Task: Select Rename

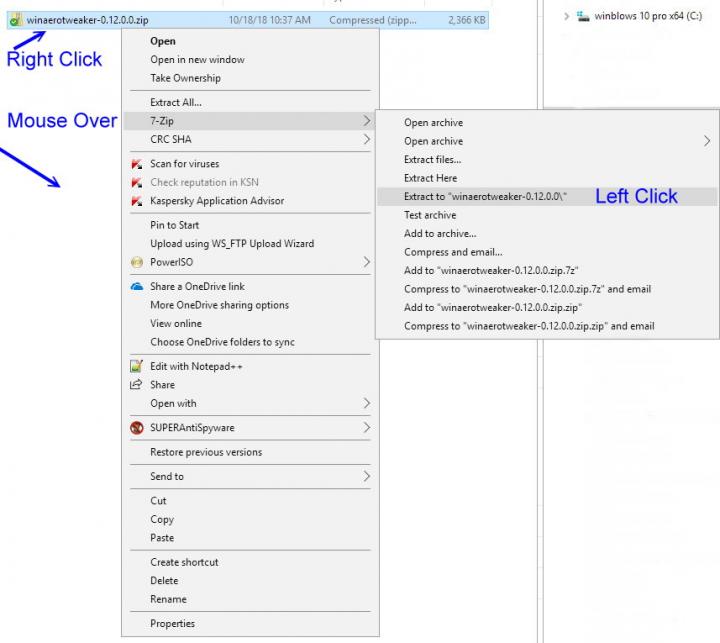Action: point(169,599)
